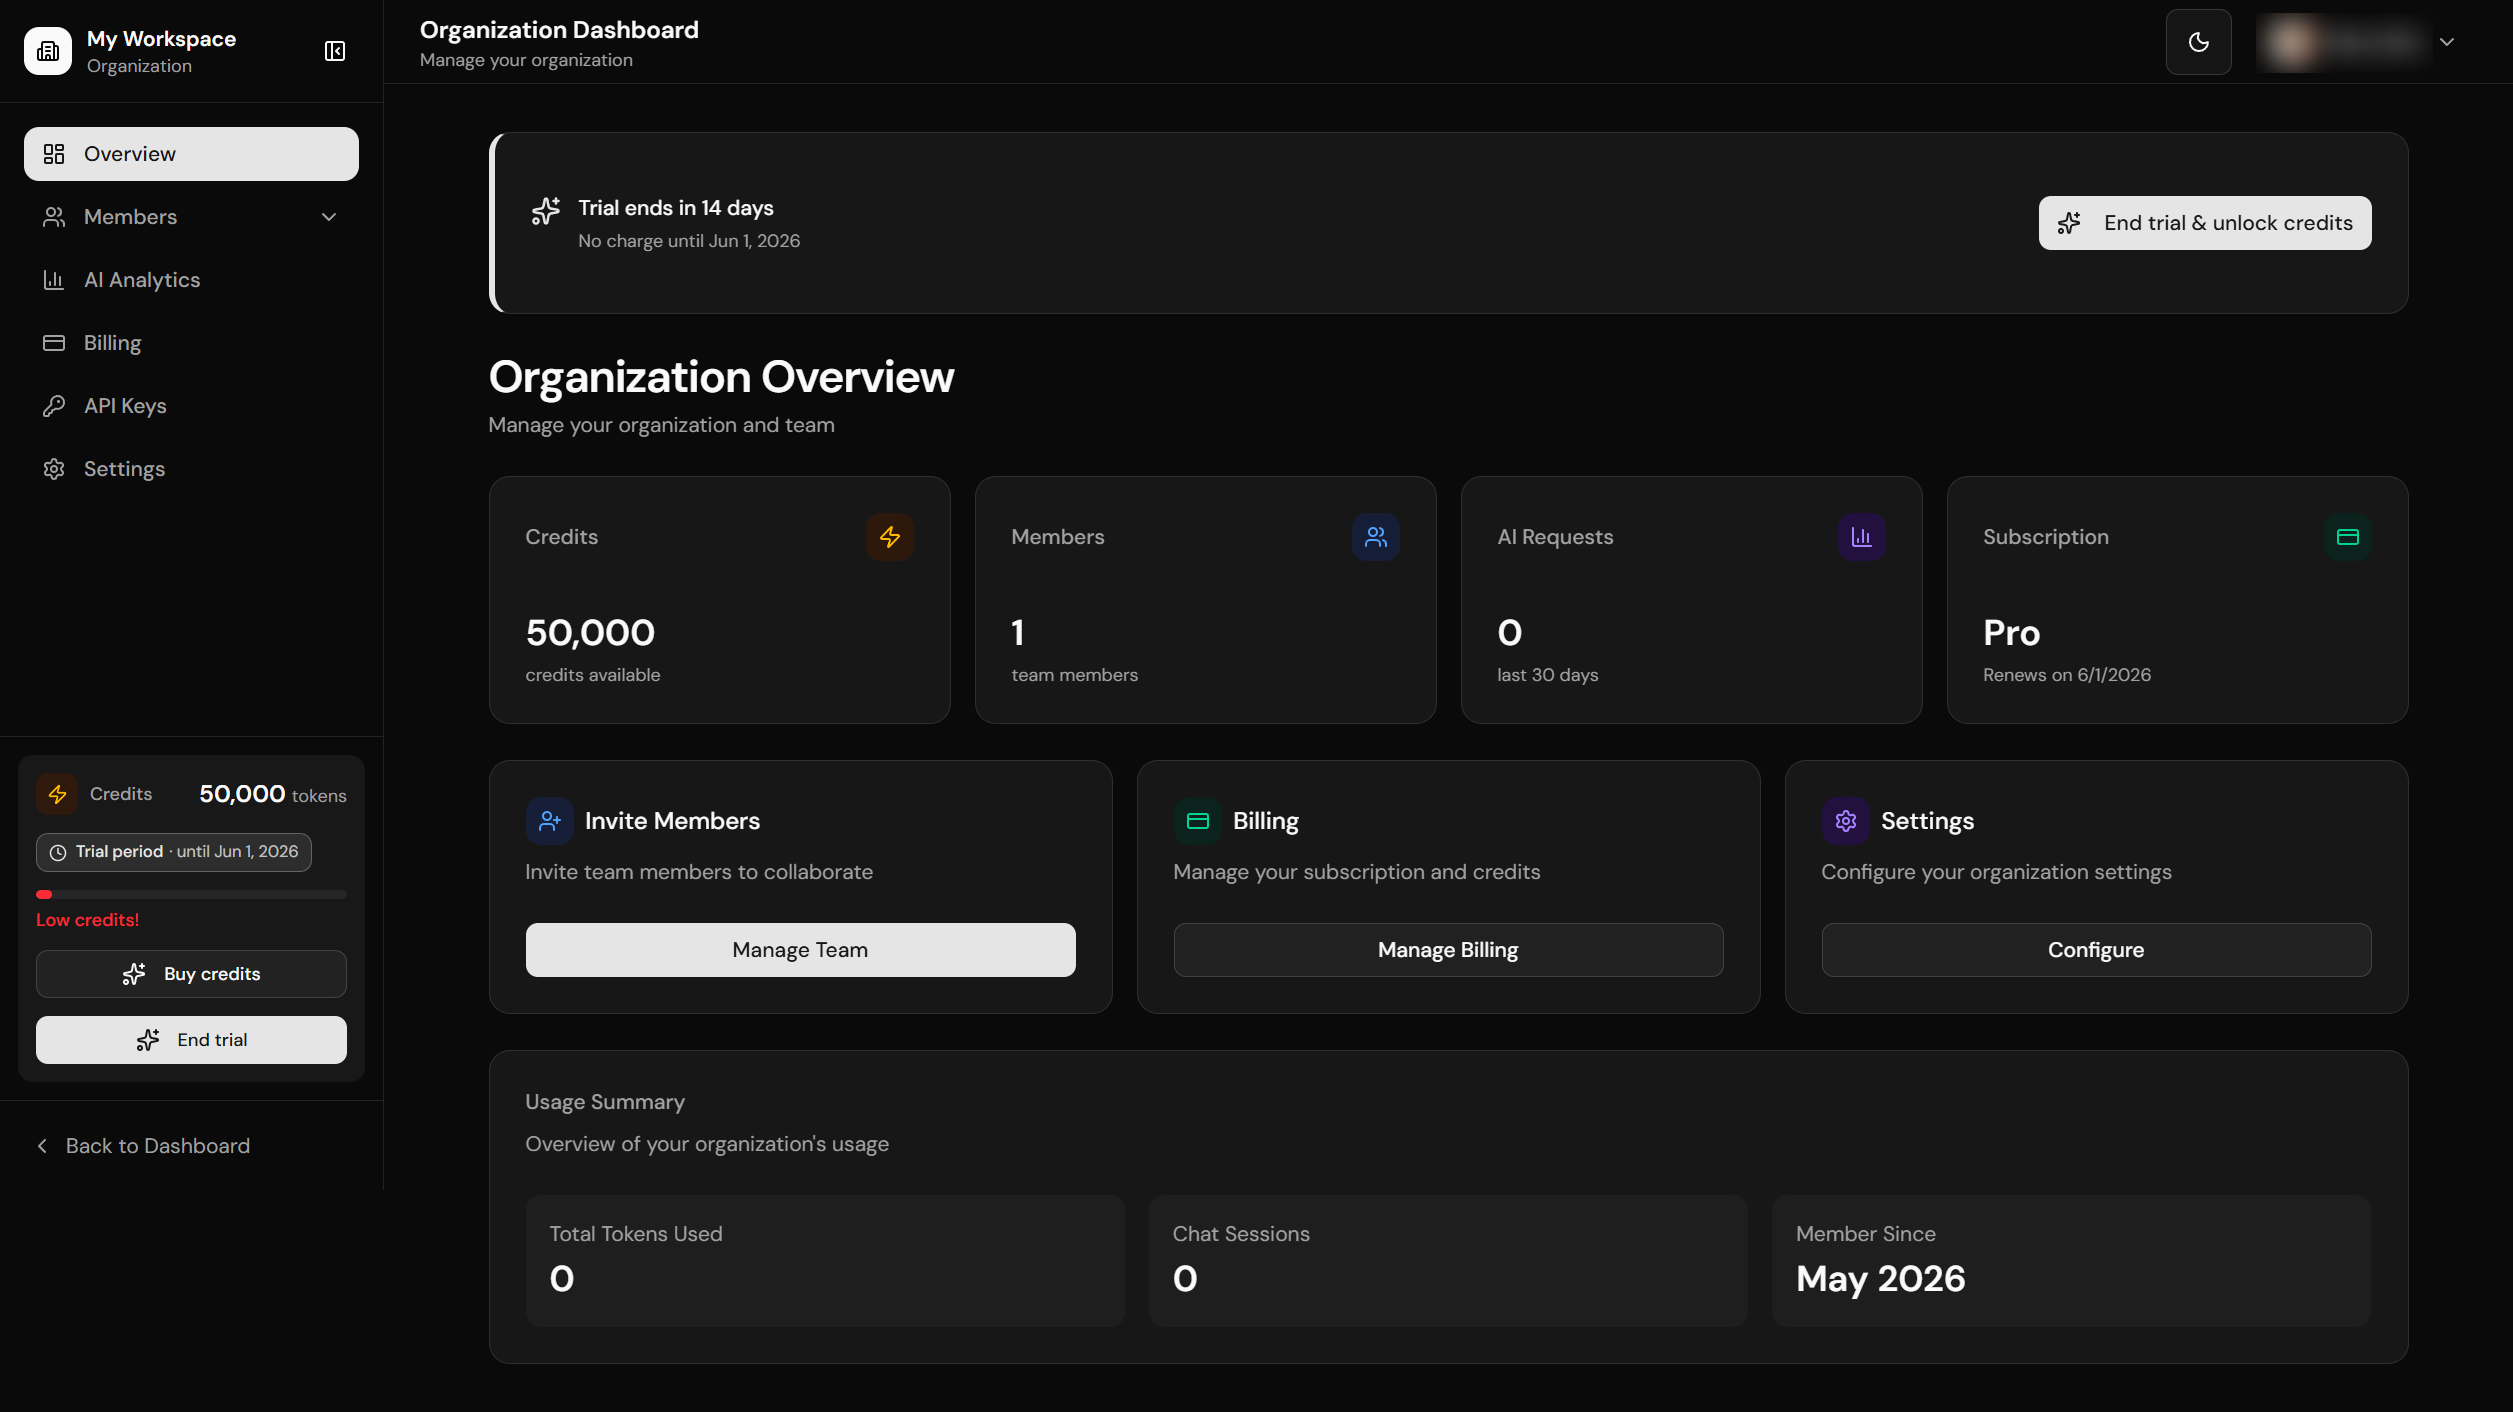Viewport: 2513px width, 1412px height.
Task: Collapse the sidebar with the panel toggle icon
Action: 335,51
